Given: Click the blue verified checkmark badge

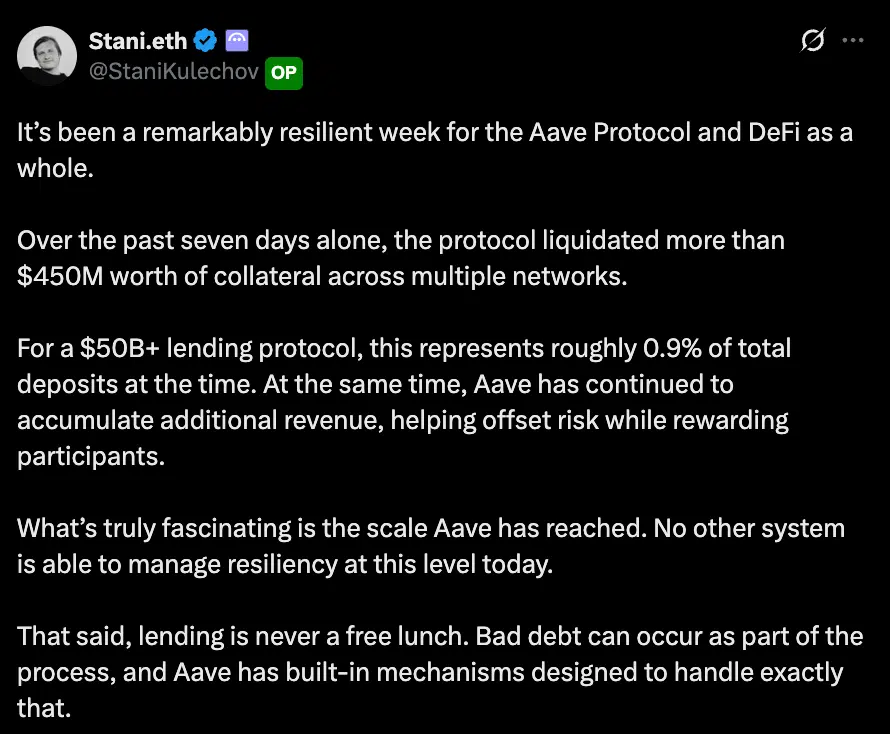Looking at the screenshot, I should coord(206,41).
